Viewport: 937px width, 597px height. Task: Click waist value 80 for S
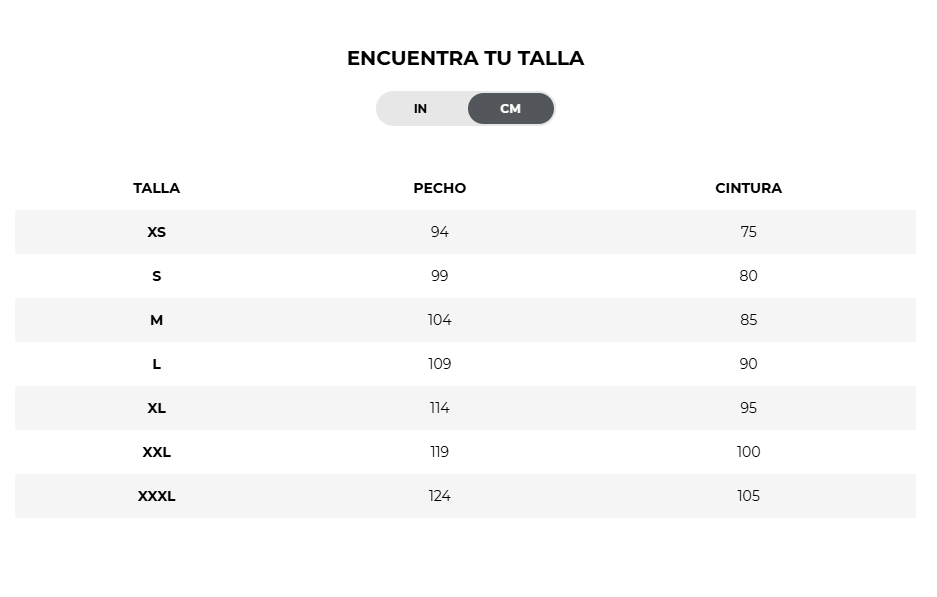(x=748, y=276)
